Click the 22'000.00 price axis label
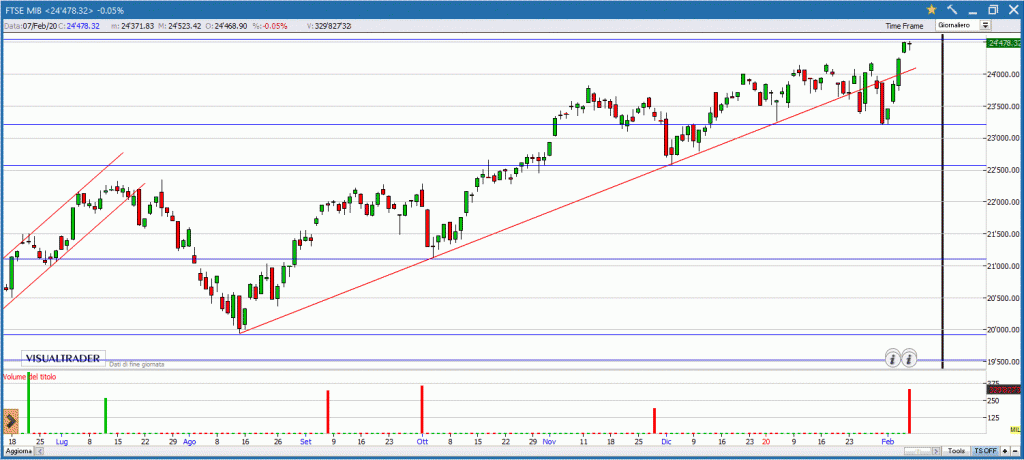1024x460 pixels. pyautogui.click(x=1004, y=202)
